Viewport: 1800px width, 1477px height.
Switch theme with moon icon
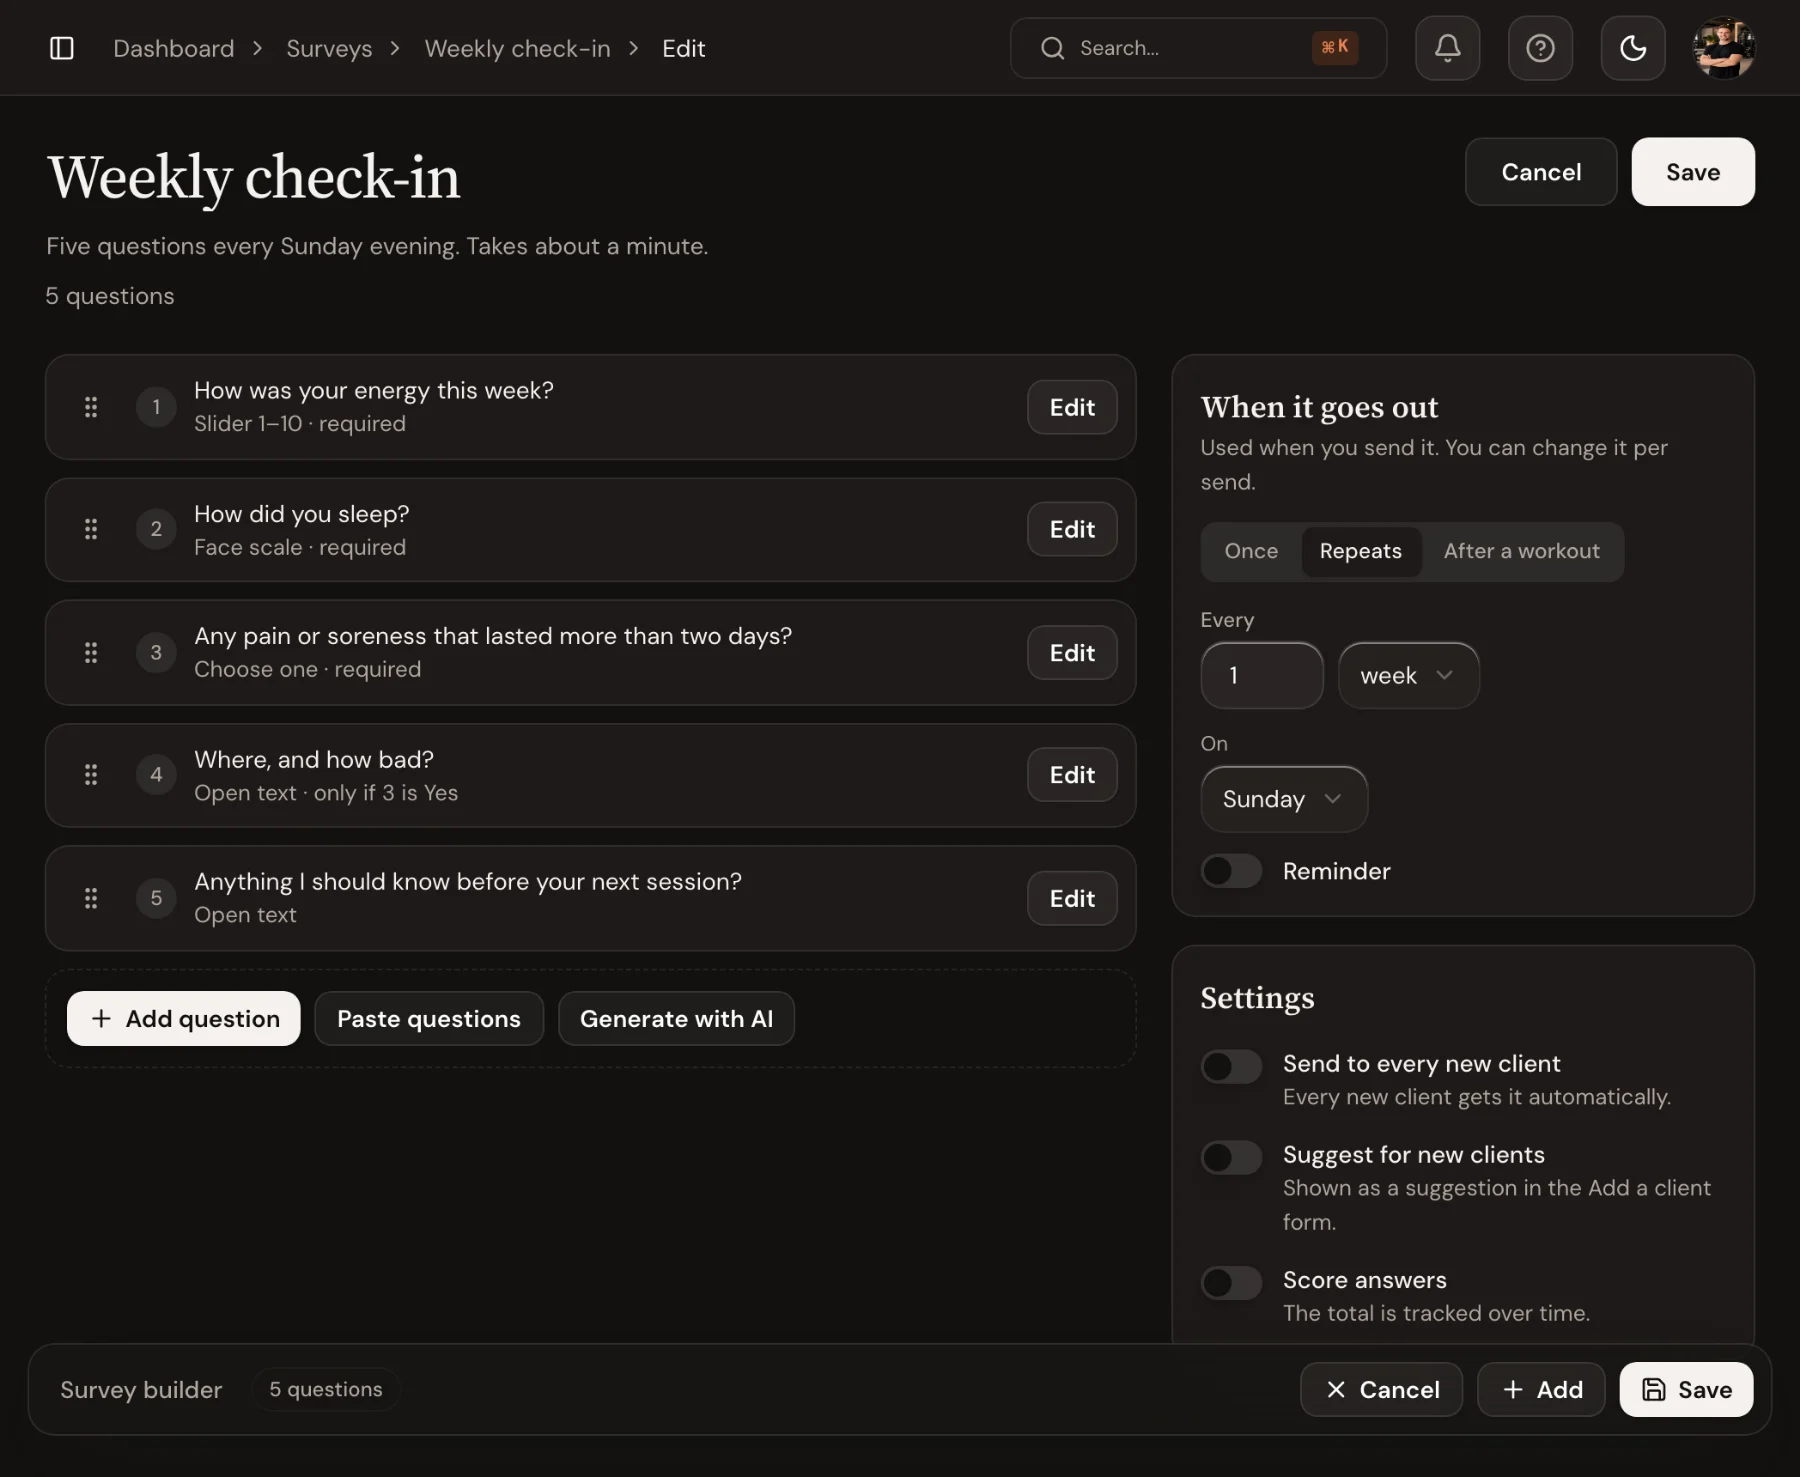pyautogui.click(x=1633, y=48)
